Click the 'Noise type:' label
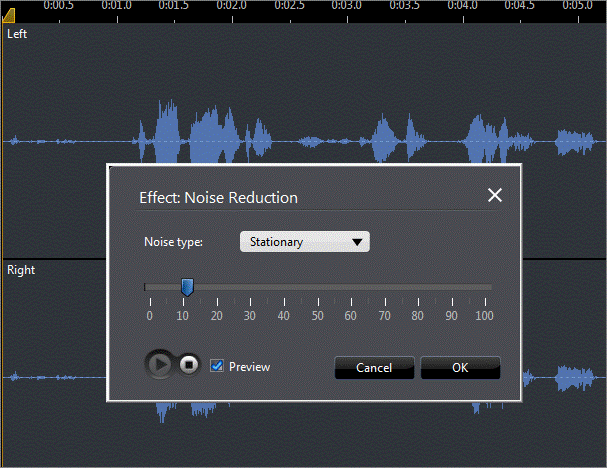Viewport: 607px width, 468px height. [173, 242]
